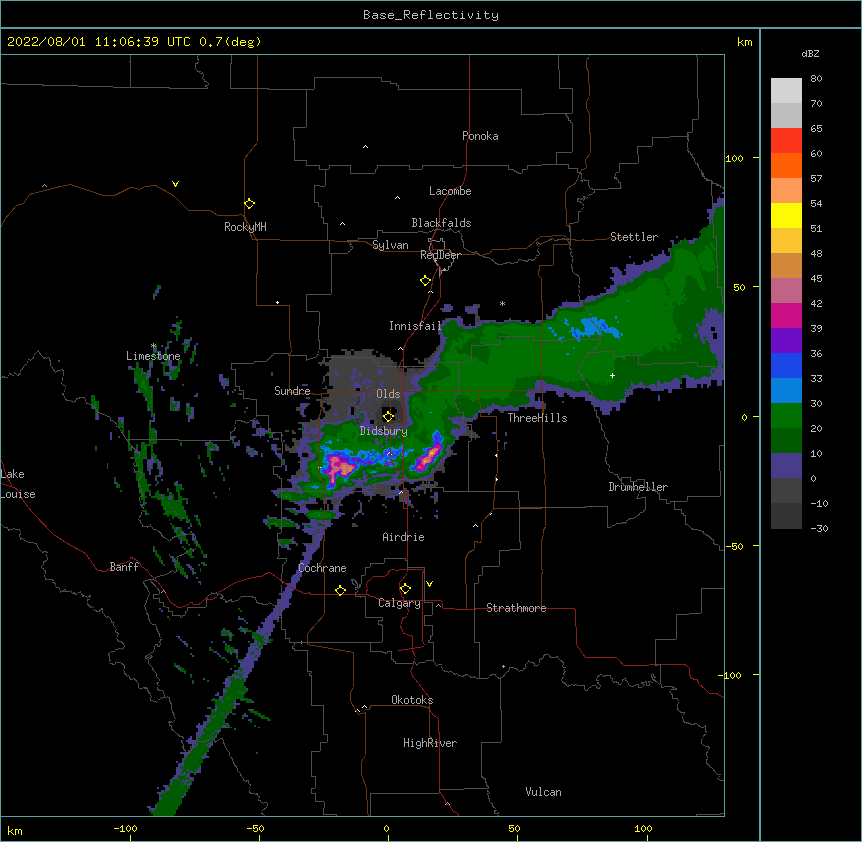Click the Olds town label
Image resolution: width=862 pixels, height=842 pixels.
(x=388, y=394)
